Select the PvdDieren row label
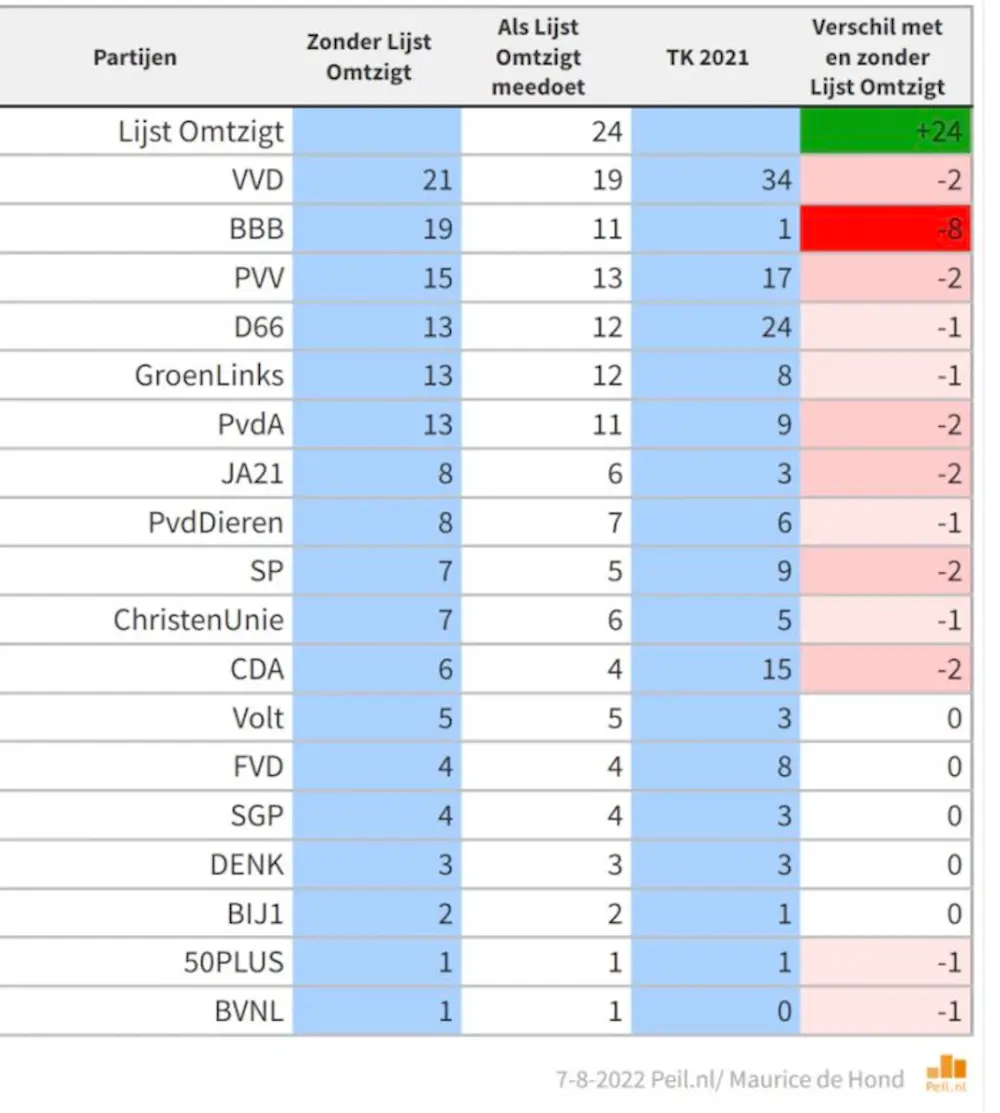Image resolution: width=1000 pixels, height=1113 pixels. [x=216, y=522]
